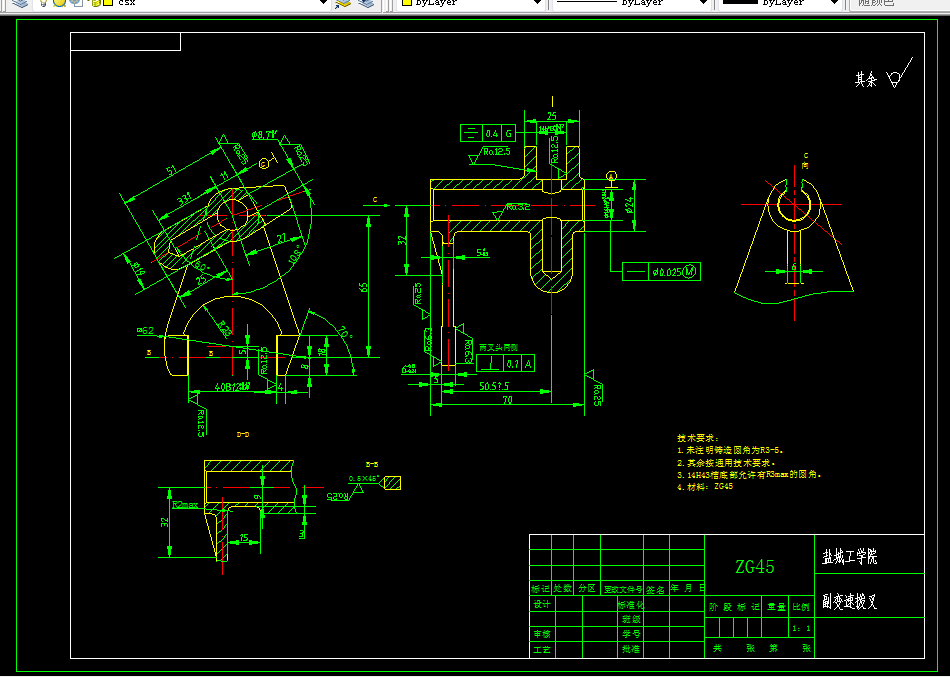This screenshot has height=677, width=950.
Task: Click the 比例 title block label
Action: pyautogui.click(x=801, y=607)
